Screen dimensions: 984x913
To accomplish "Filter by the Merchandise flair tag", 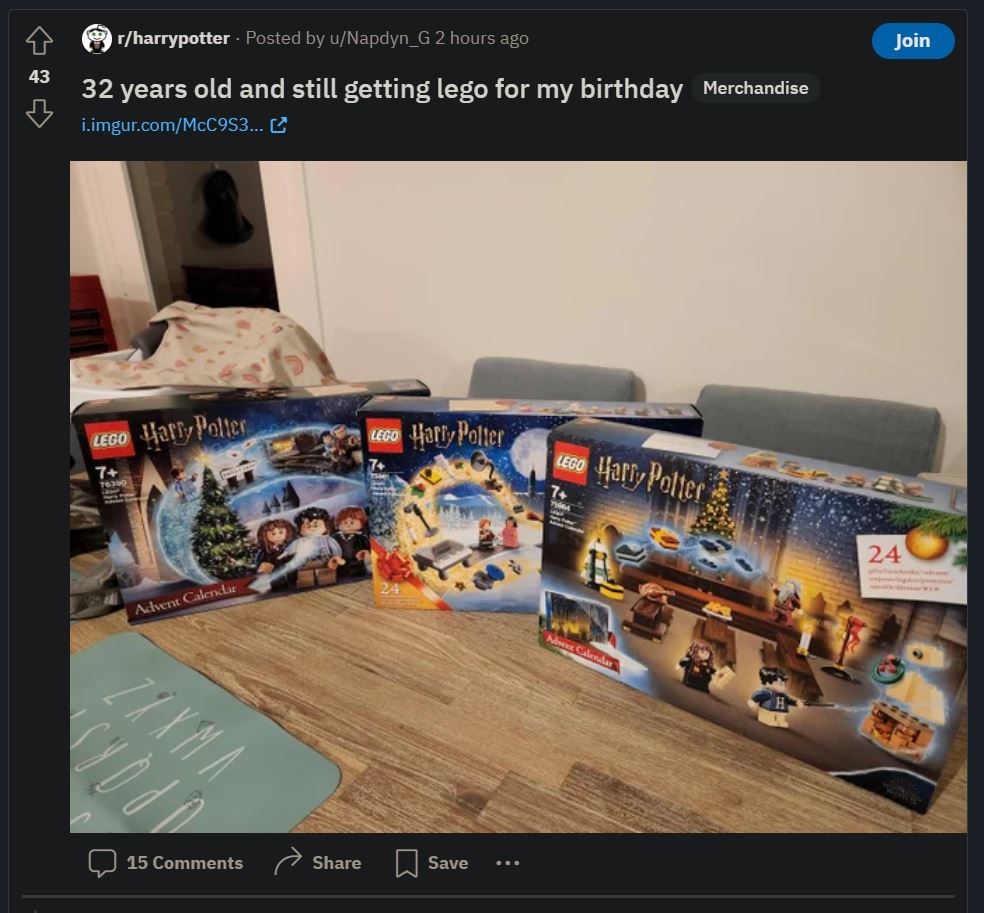I will pyautogui.click(x=756, y=88).
